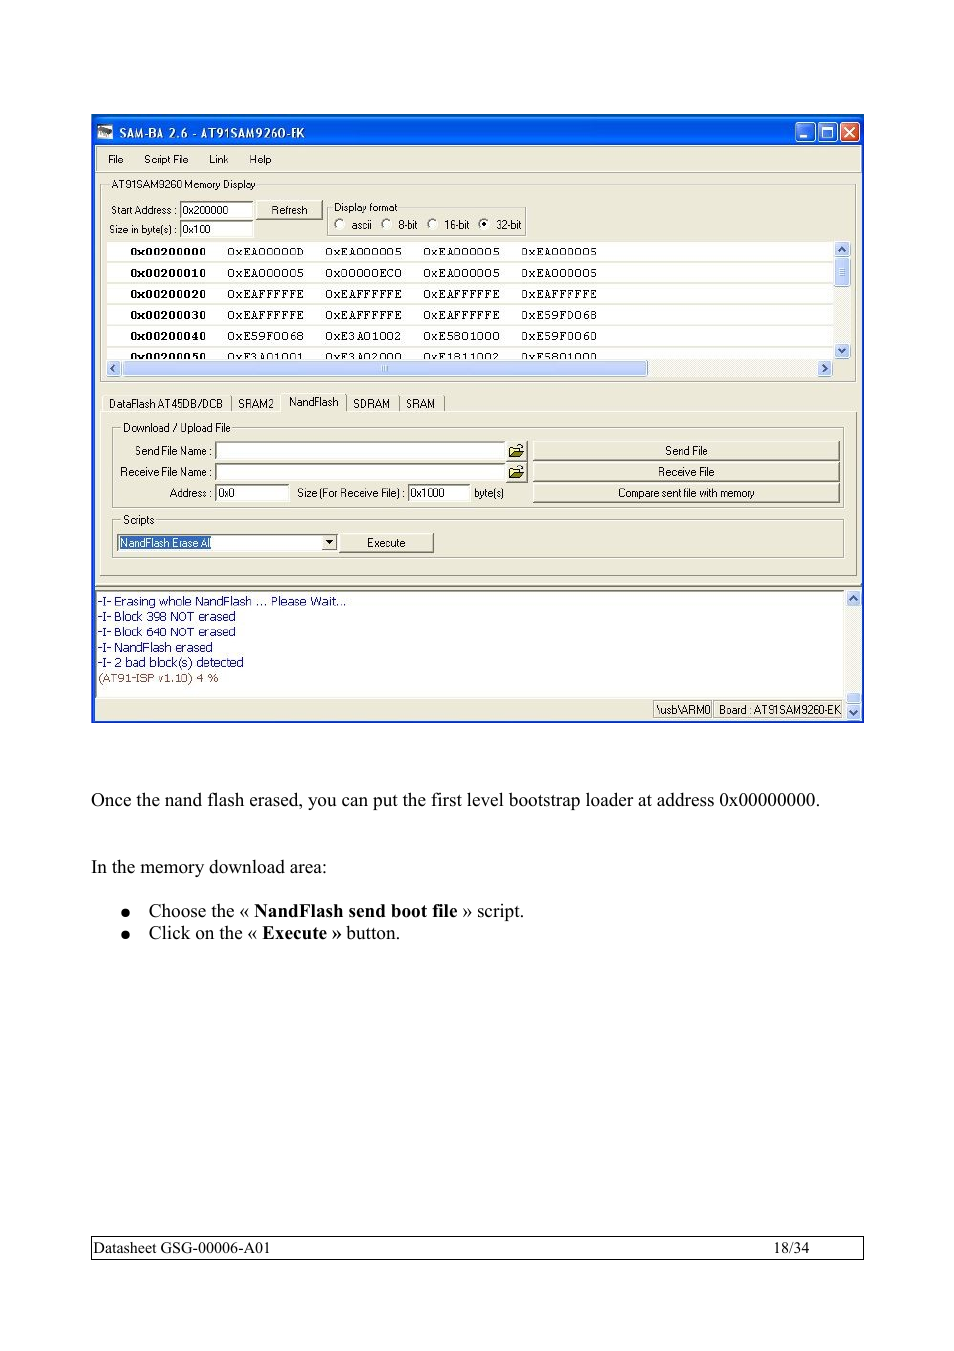Viewport: 954px width, 1351px height.
Task: Click value 0xE5801000 in memory table
Action: pyautogui.click(x=461, y=336)
